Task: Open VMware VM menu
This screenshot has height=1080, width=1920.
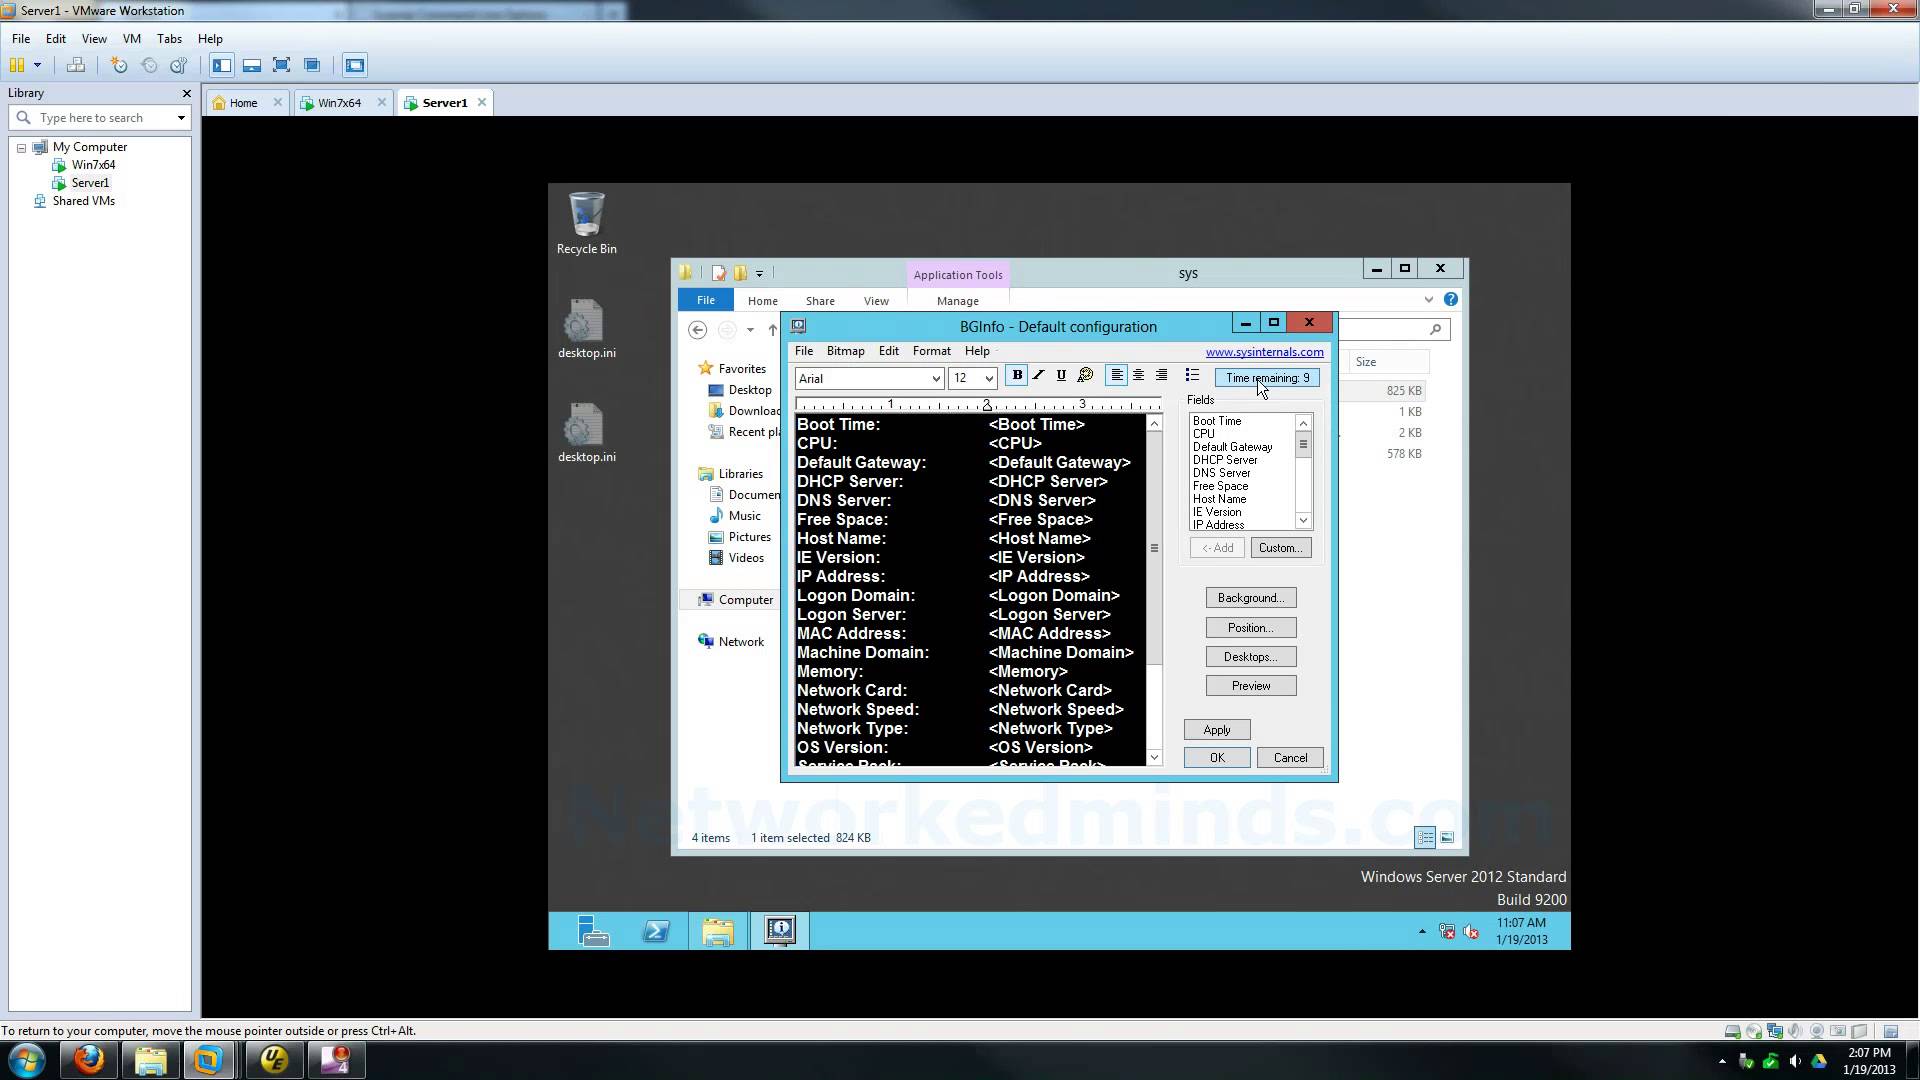Action: 131,39
